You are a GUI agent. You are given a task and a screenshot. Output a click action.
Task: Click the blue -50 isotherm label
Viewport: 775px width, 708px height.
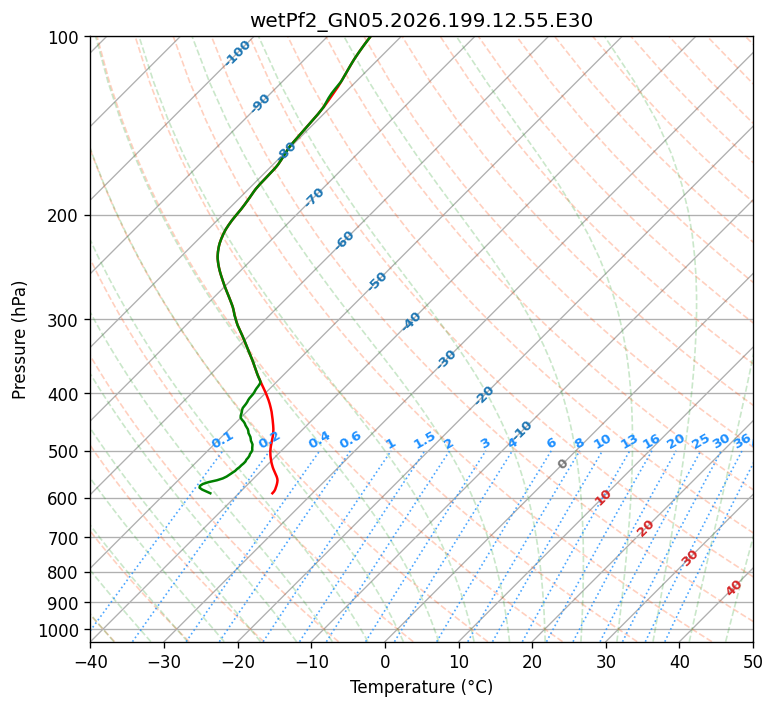[377, 281]
